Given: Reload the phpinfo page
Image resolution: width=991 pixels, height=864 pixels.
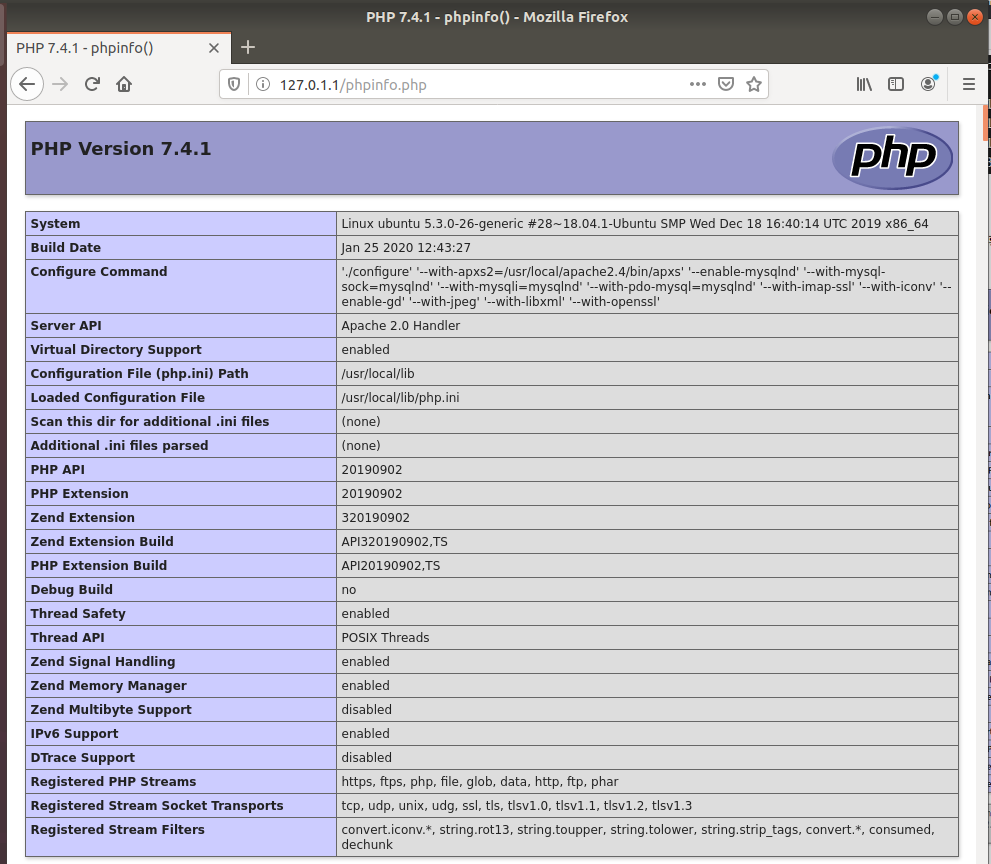Looking at the screenshot, I should (x=92, y=84).
